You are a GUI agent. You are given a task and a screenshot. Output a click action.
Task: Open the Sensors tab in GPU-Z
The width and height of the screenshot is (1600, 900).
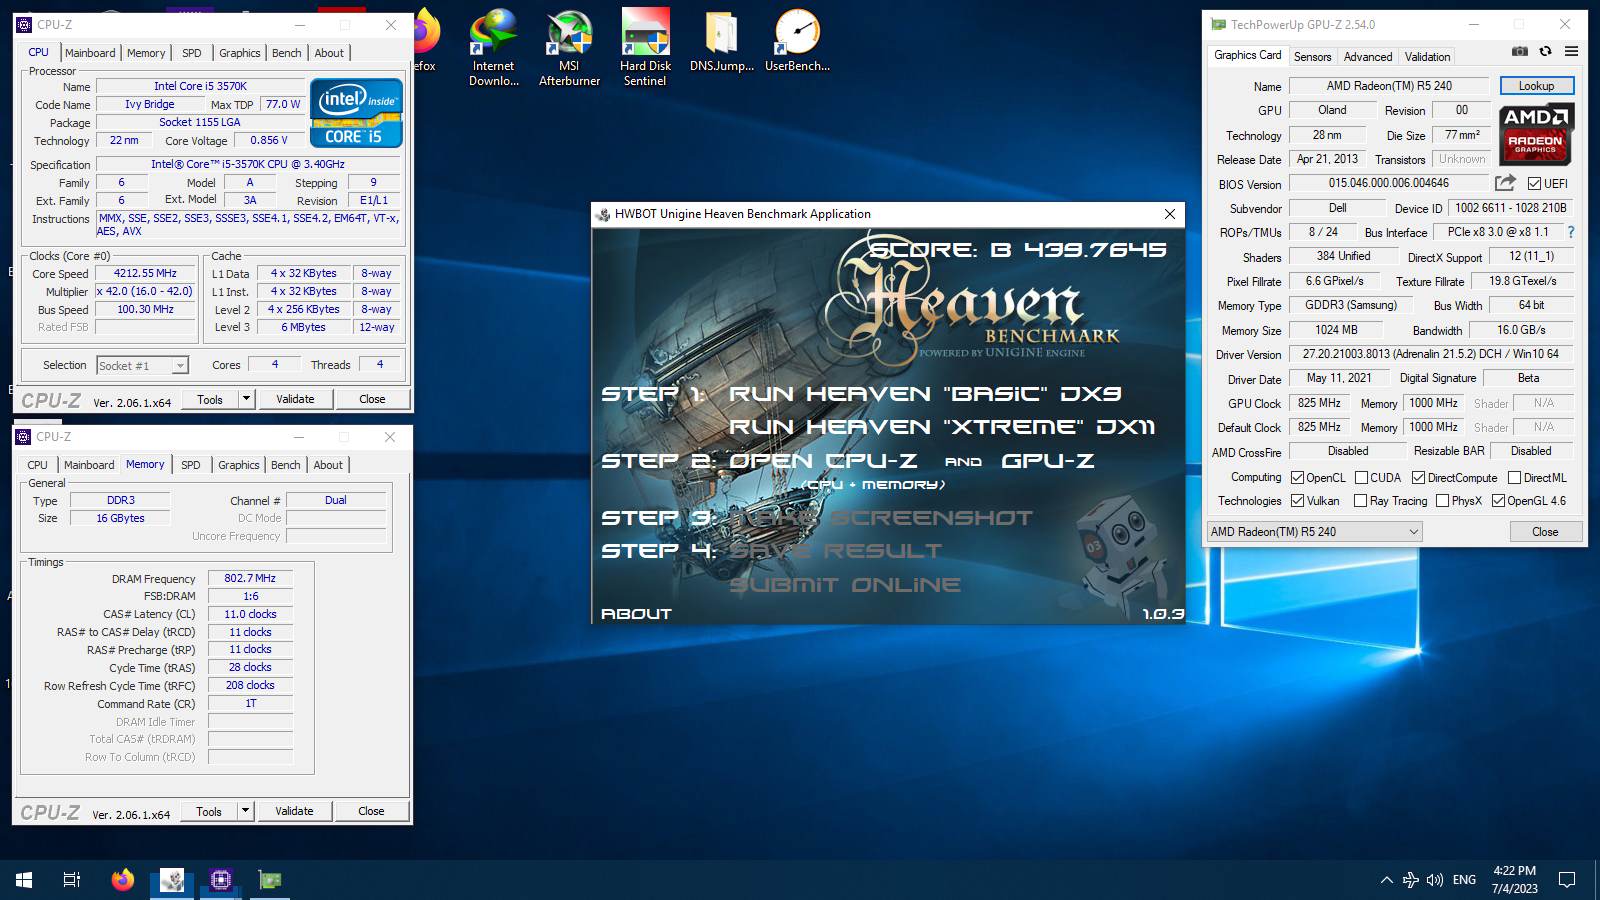(1312, 57)
